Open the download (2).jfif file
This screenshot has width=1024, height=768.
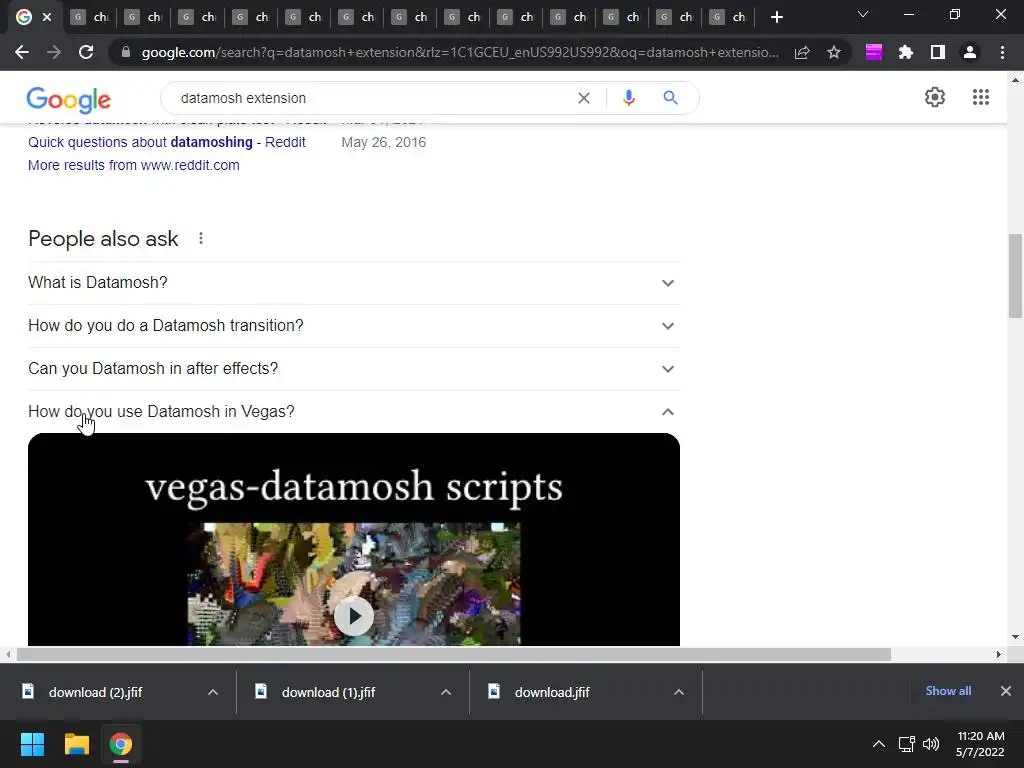click(x=95, y=692)
